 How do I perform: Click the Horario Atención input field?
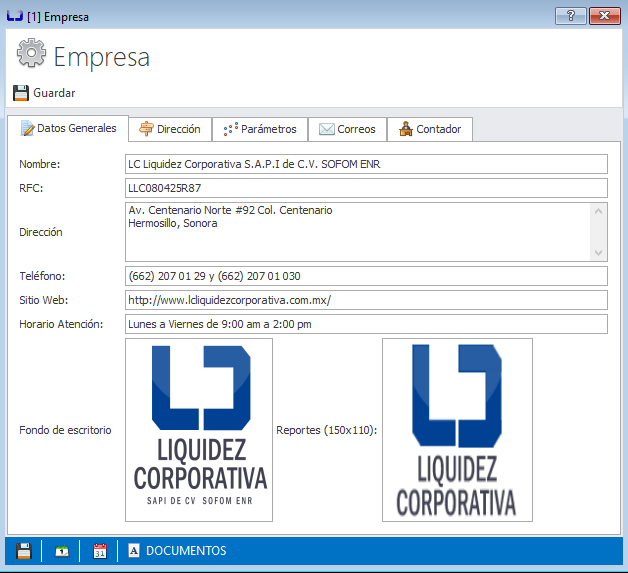[366, 324]
